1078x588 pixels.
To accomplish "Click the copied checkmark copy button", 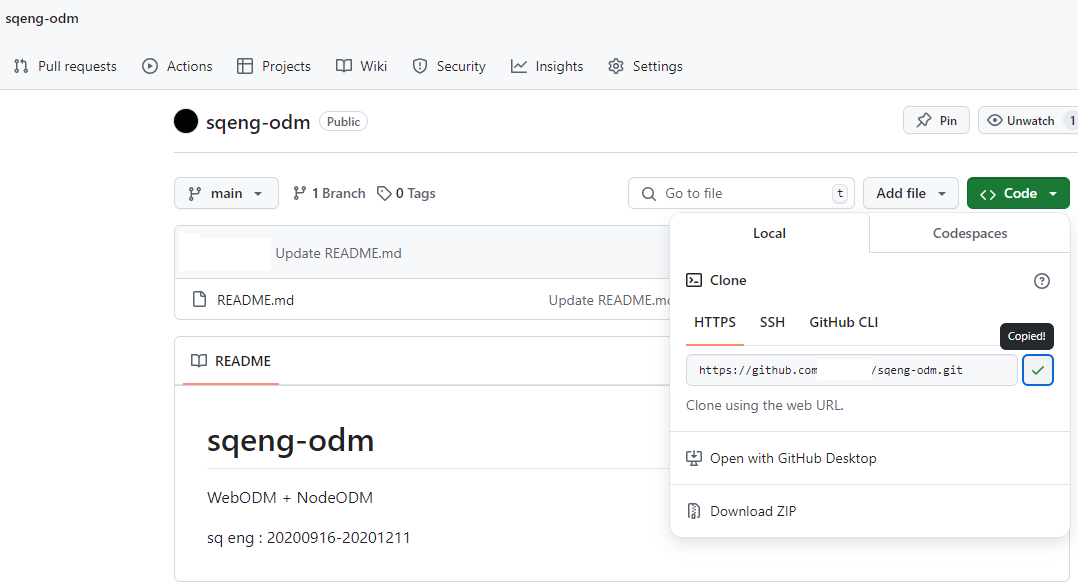I will pyautogui.click(x=1037, y=370).
